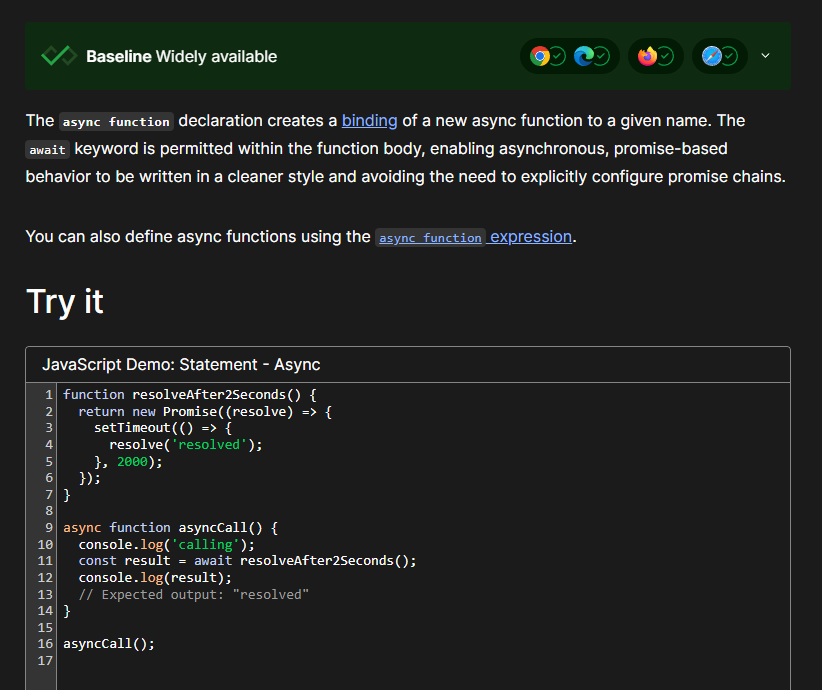Image resolution: width=822 pixels, height=690 pixels.
Task: Click the green checkmark beside Firefox
Action: point(666,56)
